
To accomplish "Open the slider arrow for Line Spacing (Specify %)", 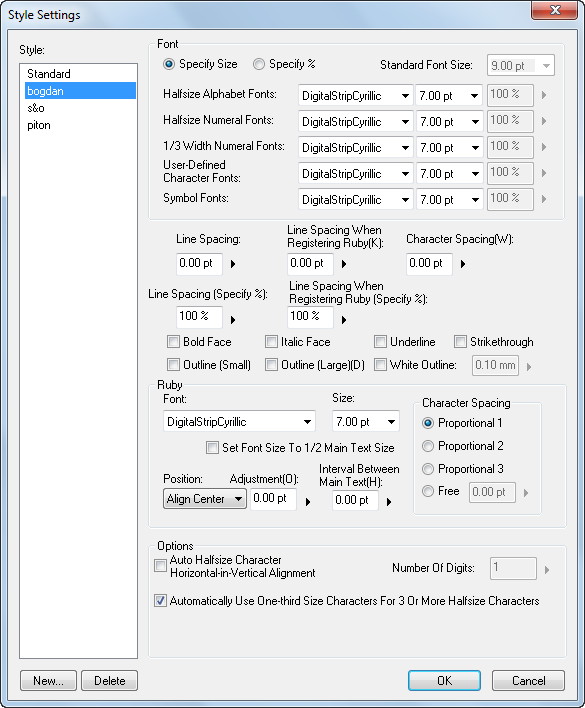I will tap(233, 320).
